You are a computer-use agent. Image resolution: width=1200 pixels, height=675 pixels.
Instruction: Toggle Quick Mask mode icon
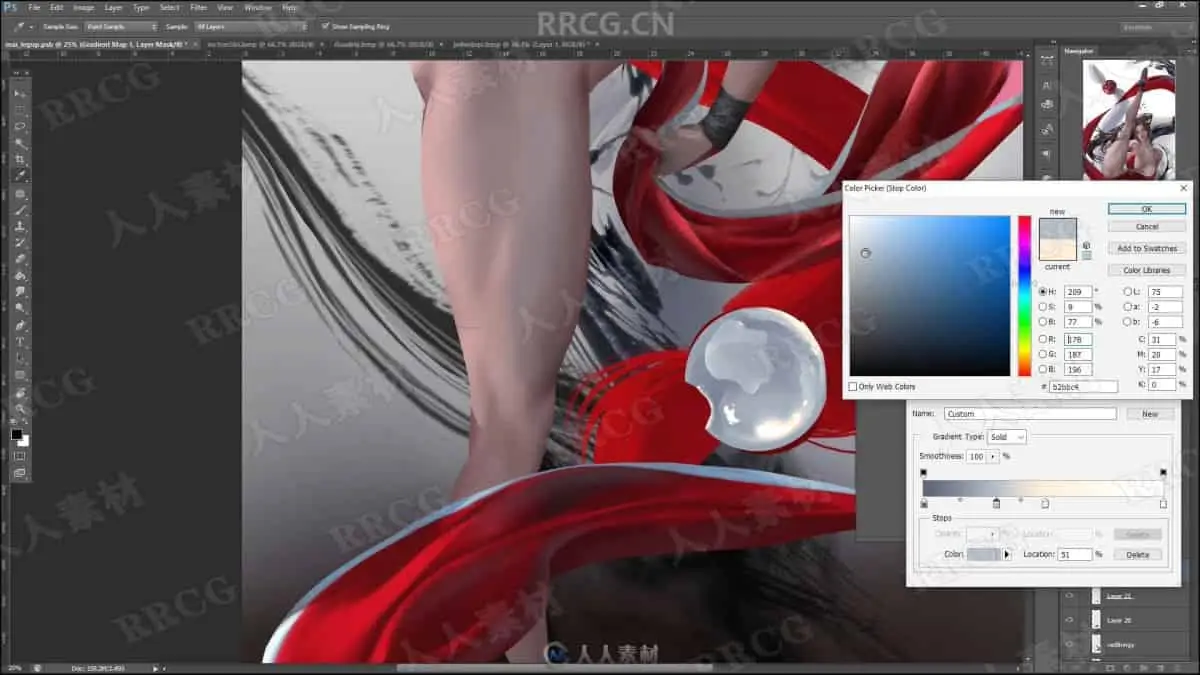pos(20,456)
